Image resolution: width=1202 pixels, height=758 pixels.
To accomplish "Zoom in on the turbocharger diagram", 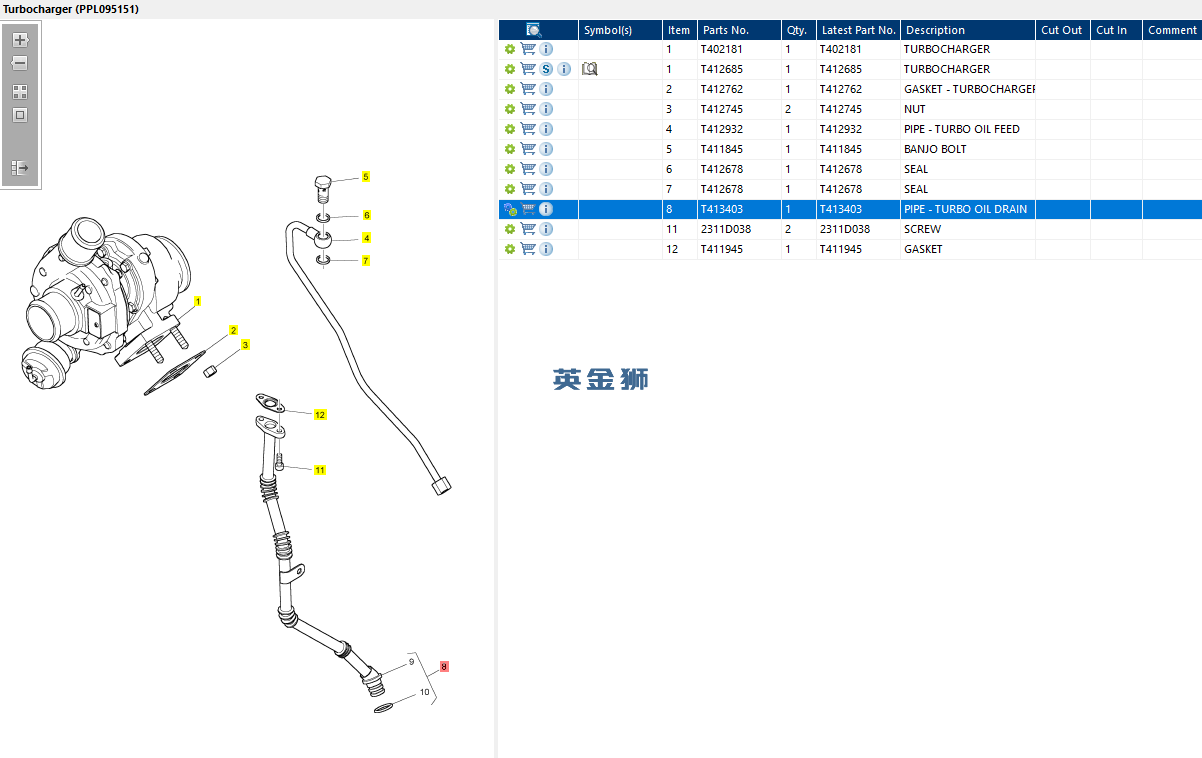I will [x=20, y=40].
